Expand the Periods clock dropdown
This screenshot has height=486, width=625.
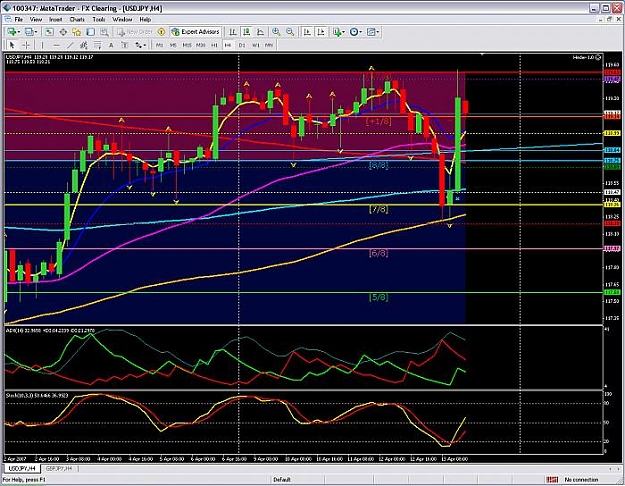(x=360, y=32)
